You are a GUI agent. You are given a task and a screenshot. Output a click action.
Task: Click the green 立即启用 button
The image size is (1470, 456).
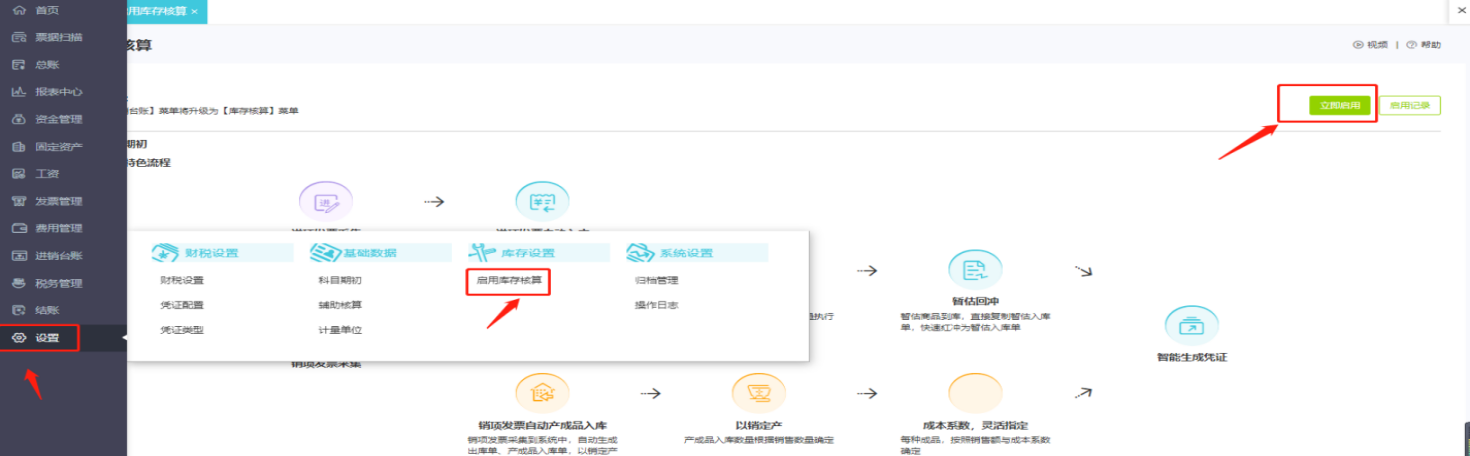coord(1340,104)
